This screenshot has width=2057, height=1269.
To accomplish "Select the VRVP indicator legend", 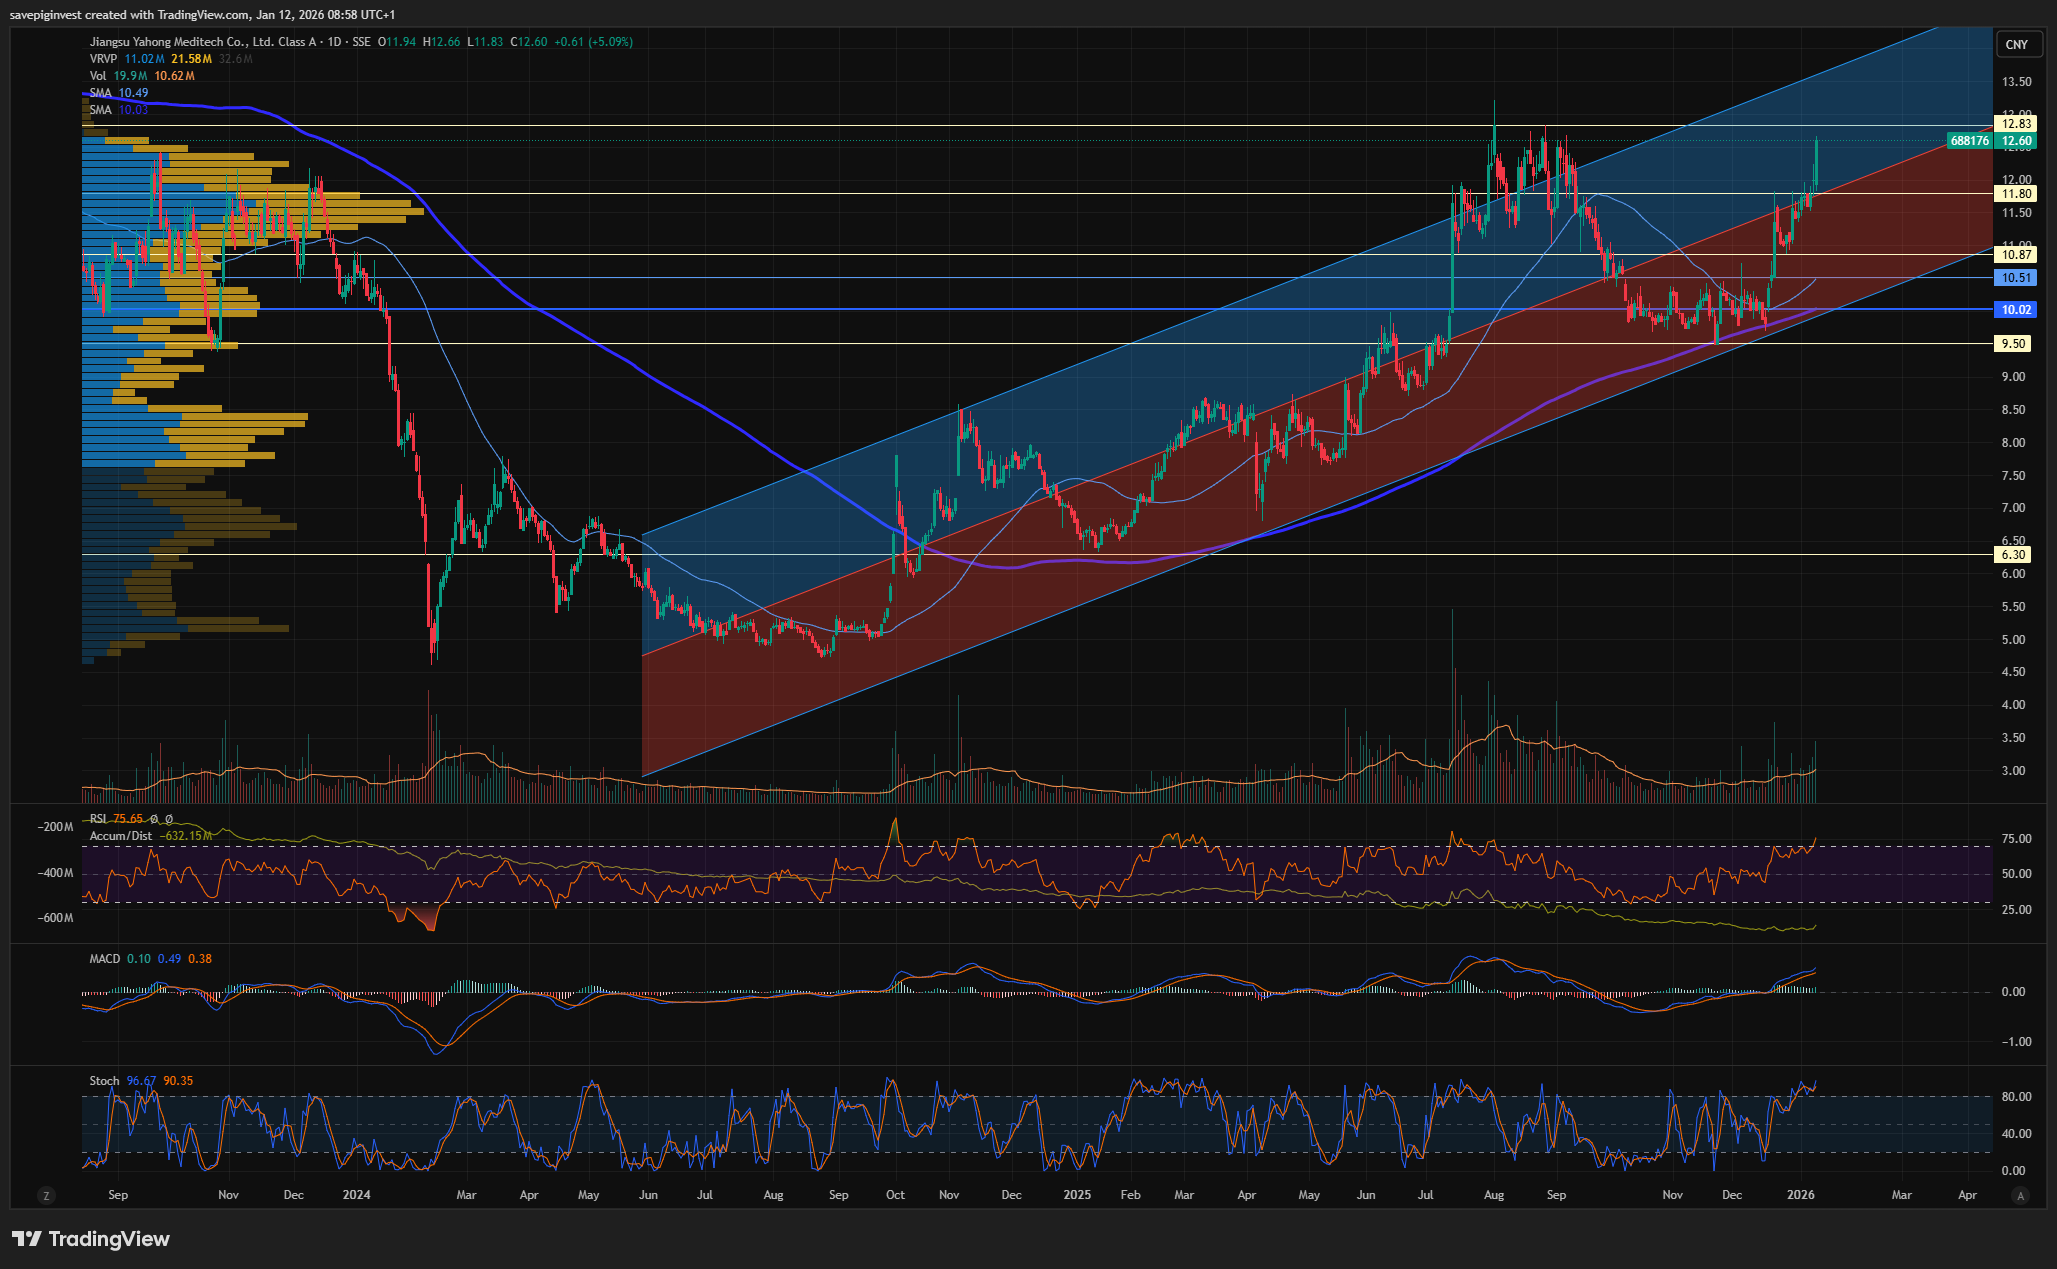I will (103, 59).
